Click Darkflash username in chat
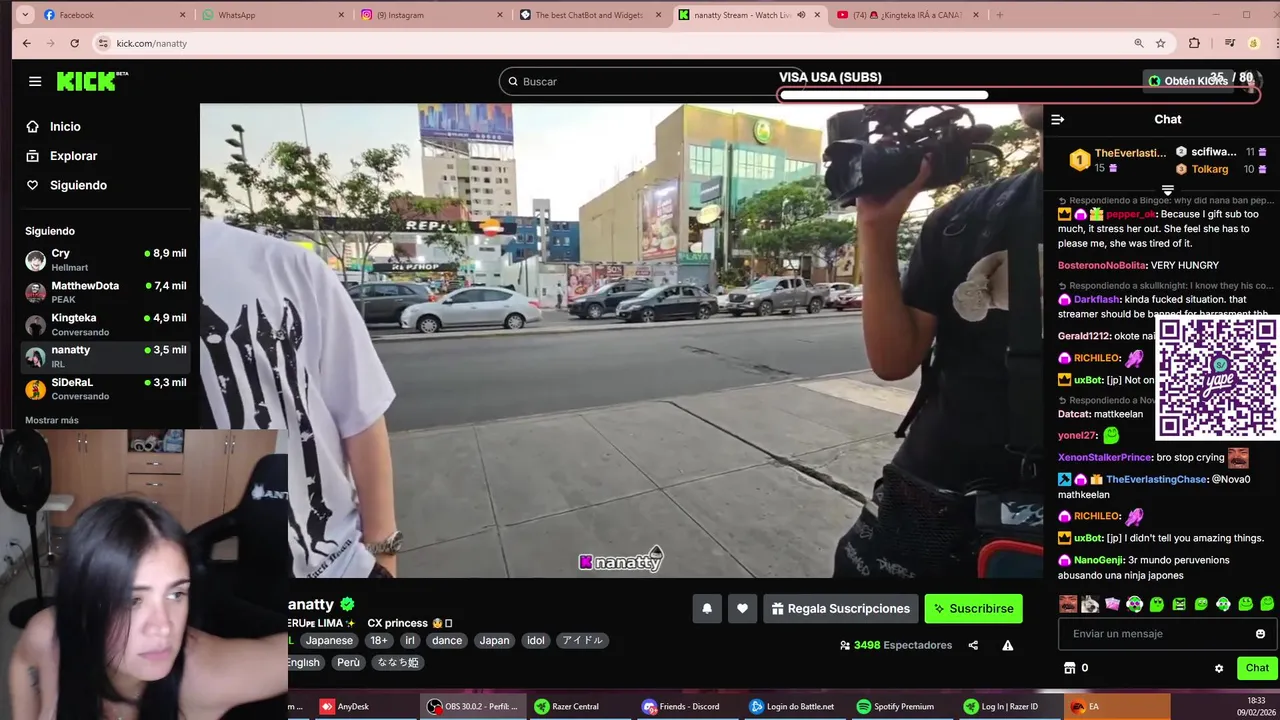Viewport: 1280px width, 720px height. [x=1097, y=299]
